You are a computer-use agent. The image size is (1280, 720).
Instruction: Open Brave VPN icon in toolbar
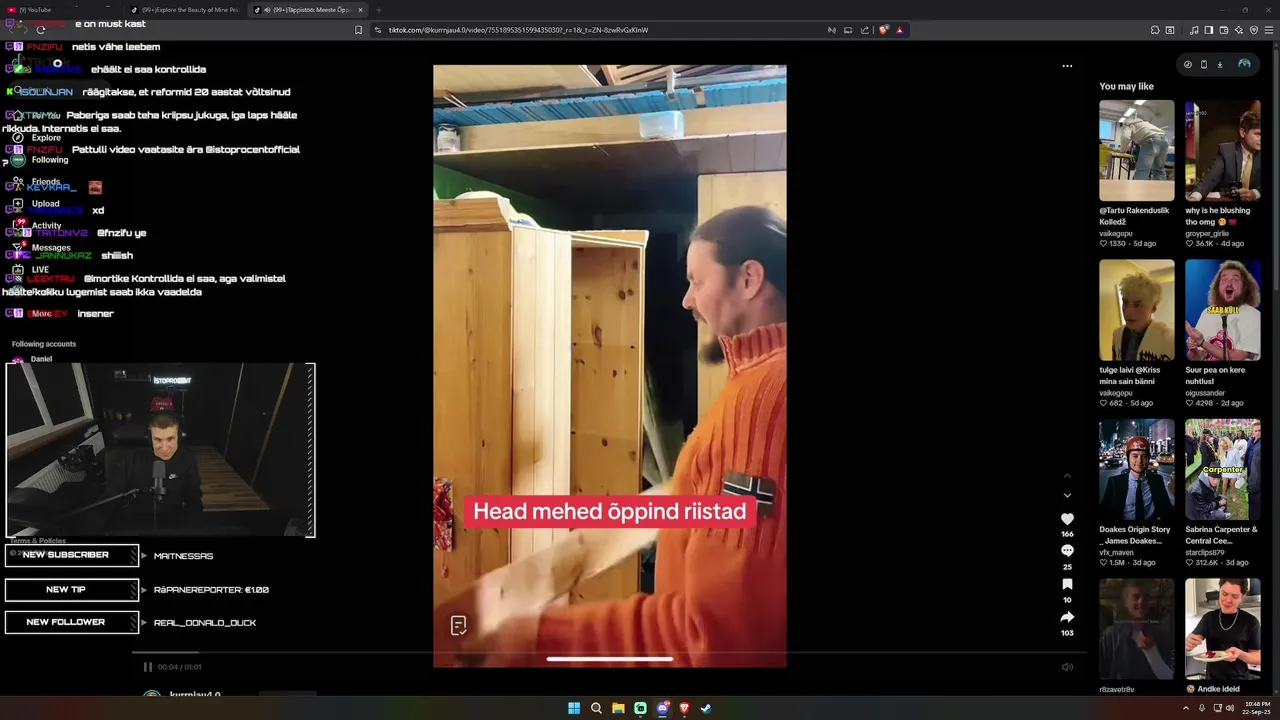tap(1254, 30)
